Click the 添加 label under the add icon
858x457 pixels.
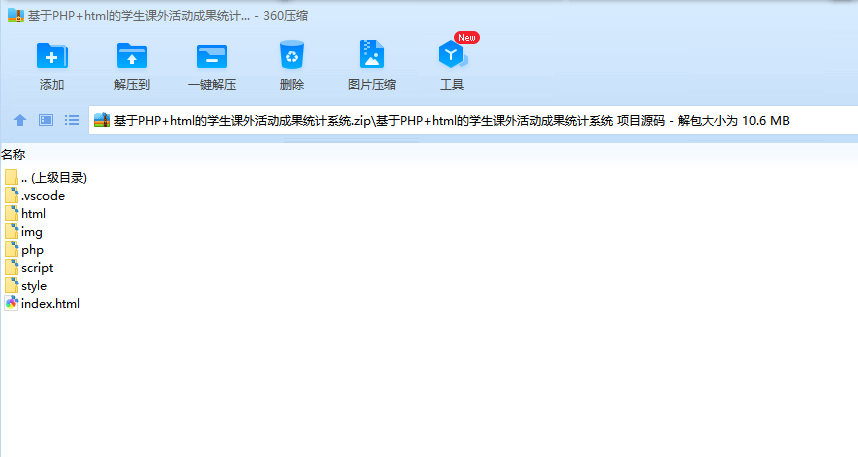[x=52, y=85]
